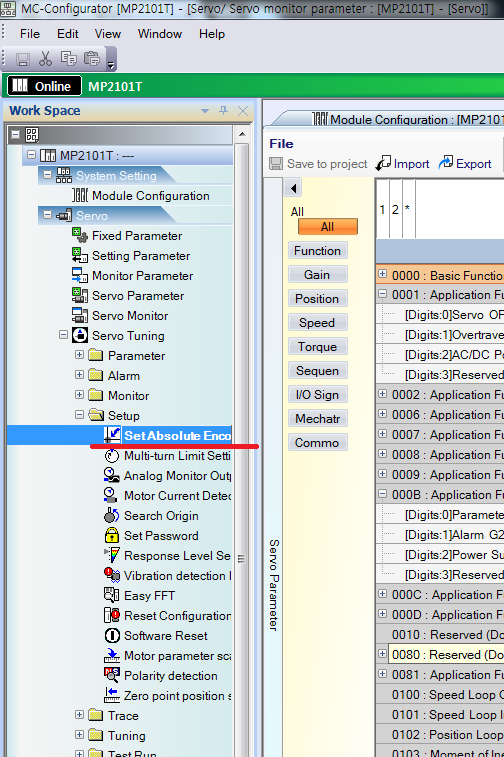Click the Set Absolute Encoder icon
This screenshot has width=504, height=757.
[x=112, y=435]
